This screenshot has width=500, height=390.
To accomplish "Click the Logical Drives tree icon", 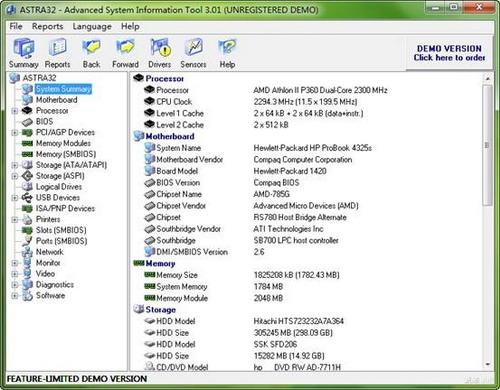I will (27, 187).
